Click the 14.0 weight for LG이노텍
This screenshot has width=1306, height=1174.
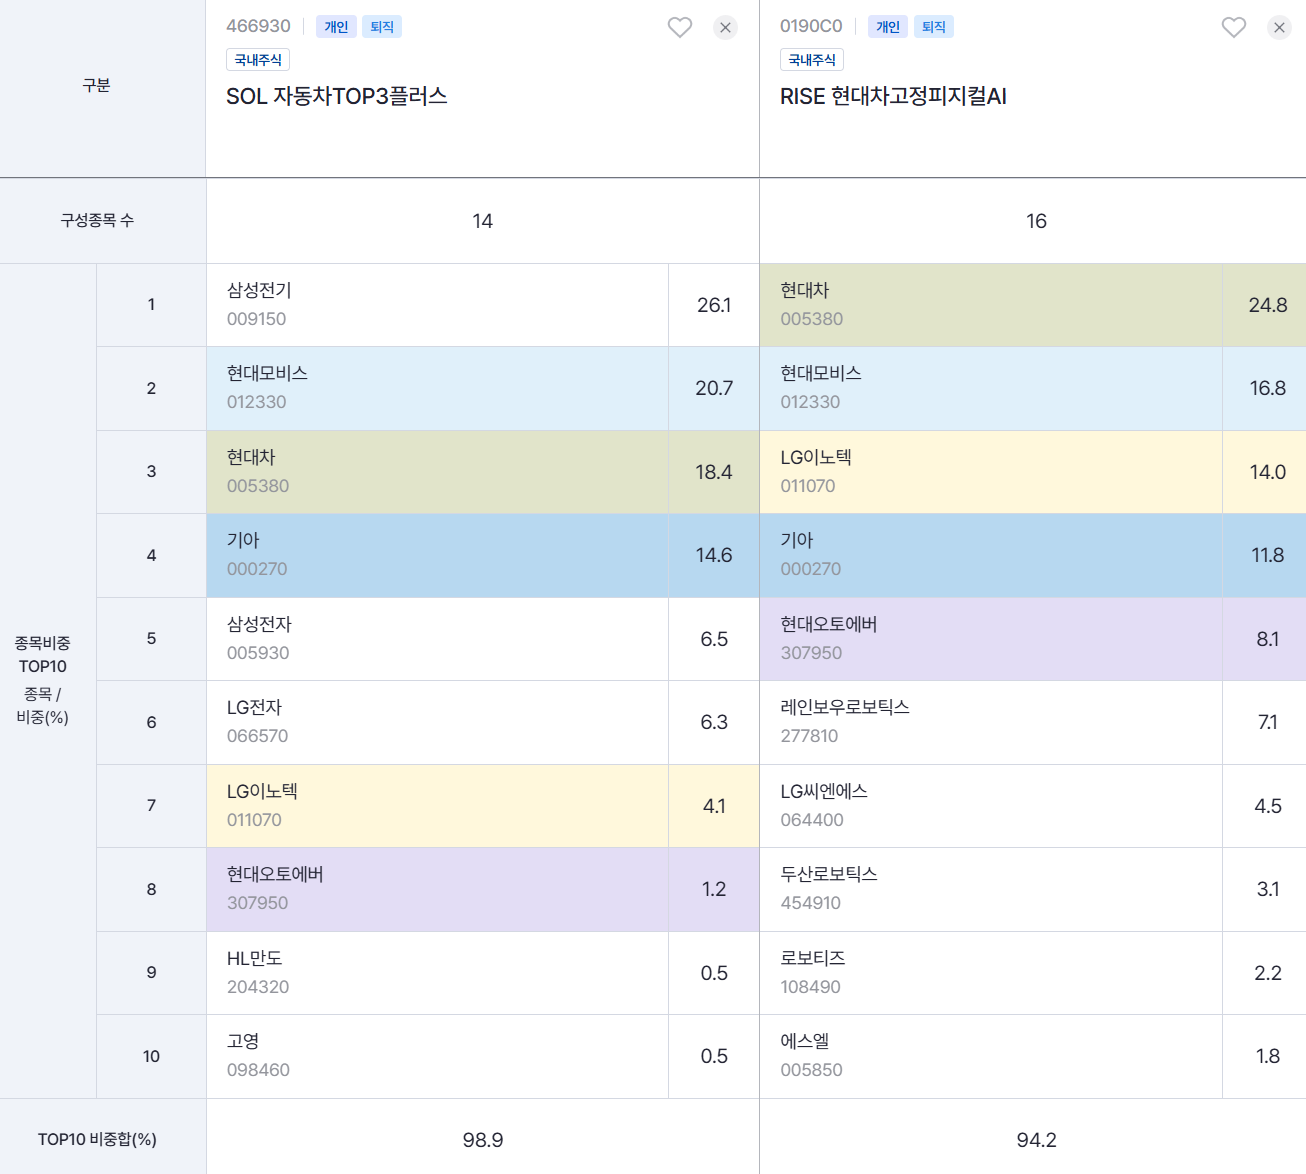click(1268, 472)
